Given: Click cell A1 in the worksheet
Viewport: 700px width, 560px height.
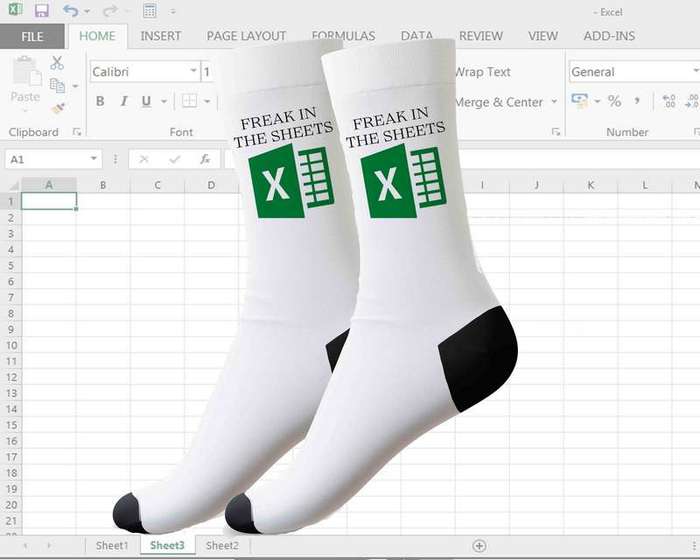Looking at the screenshot, I should (49, 201).
